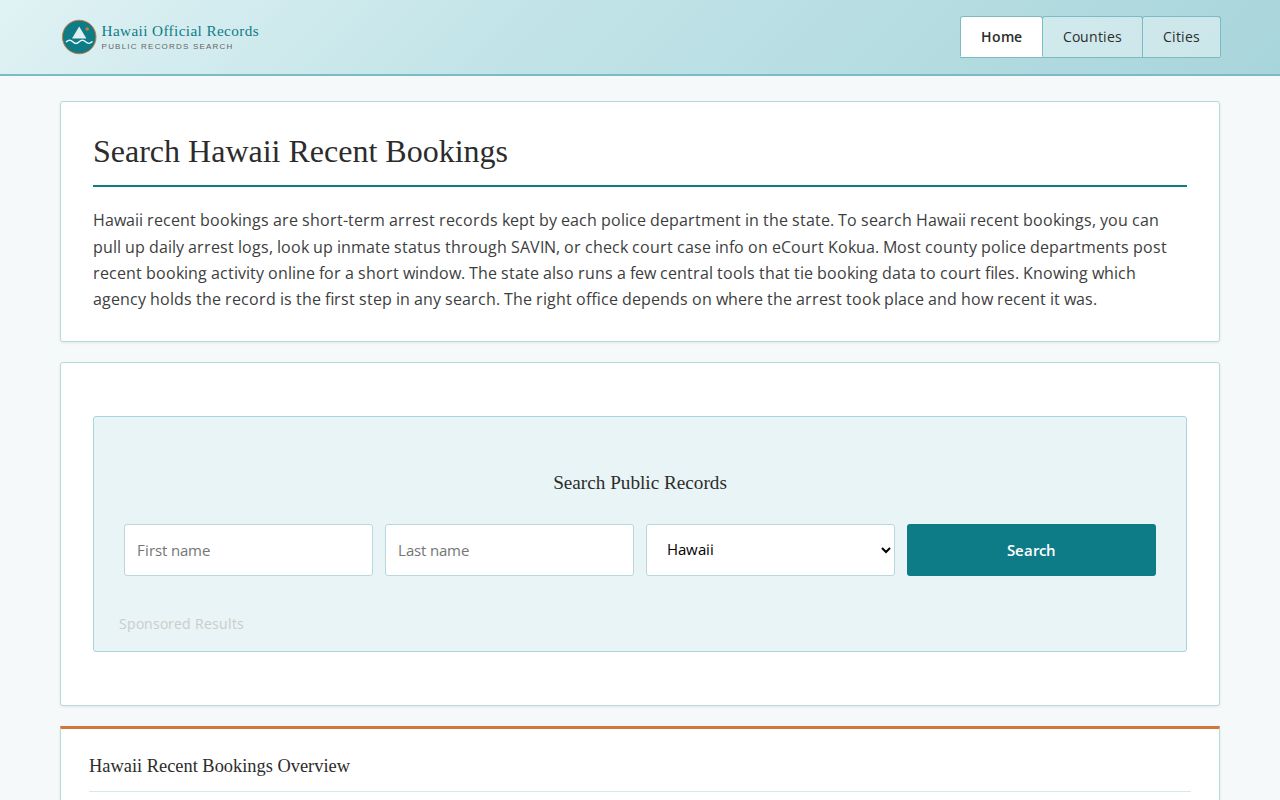Viewport: 1280px width, 800px height.
Task: Click the PUBLIC RECORDS SEARCH tagline
Action: click(167, 47)
